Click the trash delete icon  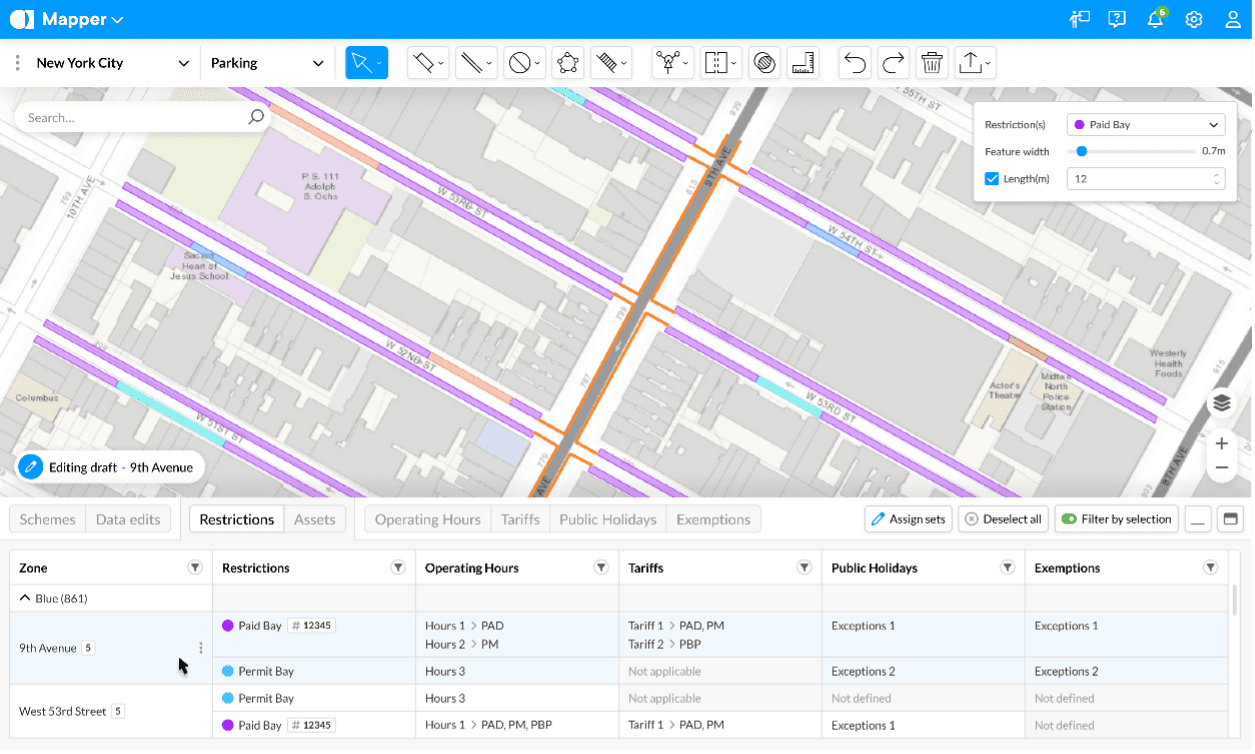[x=932, y=63]
